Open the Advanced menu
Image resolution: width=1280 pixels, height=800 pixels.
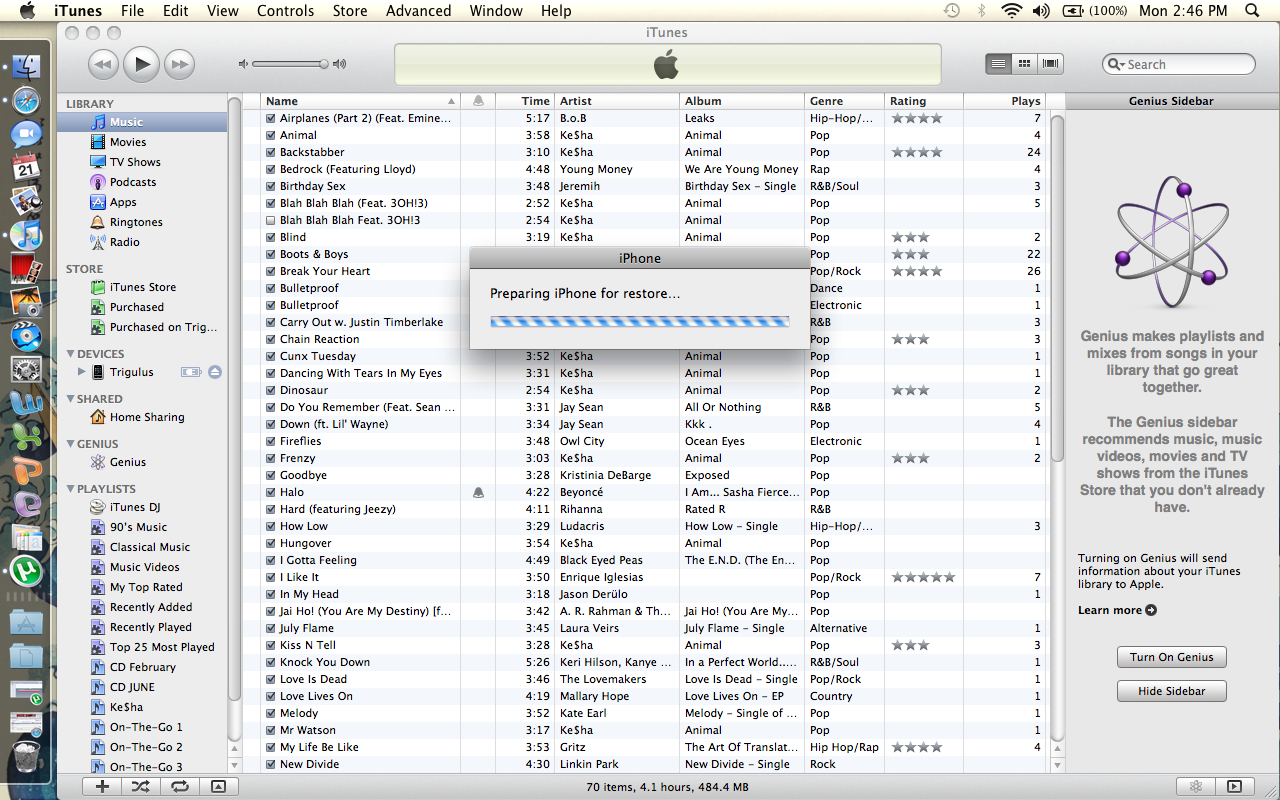418,11
